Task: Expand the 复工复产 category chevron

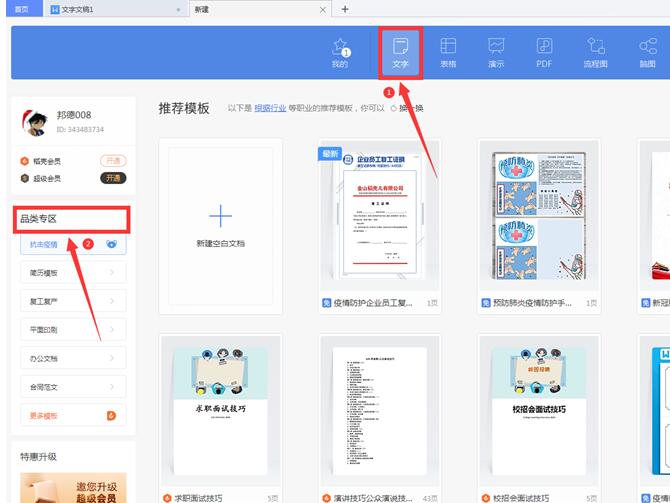Action: [112, 301]
